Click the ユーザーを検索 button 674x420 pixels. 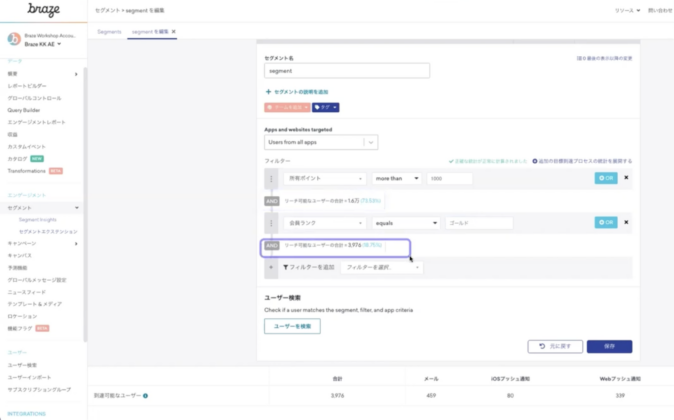pyautogui.click(x=292, y=327)
